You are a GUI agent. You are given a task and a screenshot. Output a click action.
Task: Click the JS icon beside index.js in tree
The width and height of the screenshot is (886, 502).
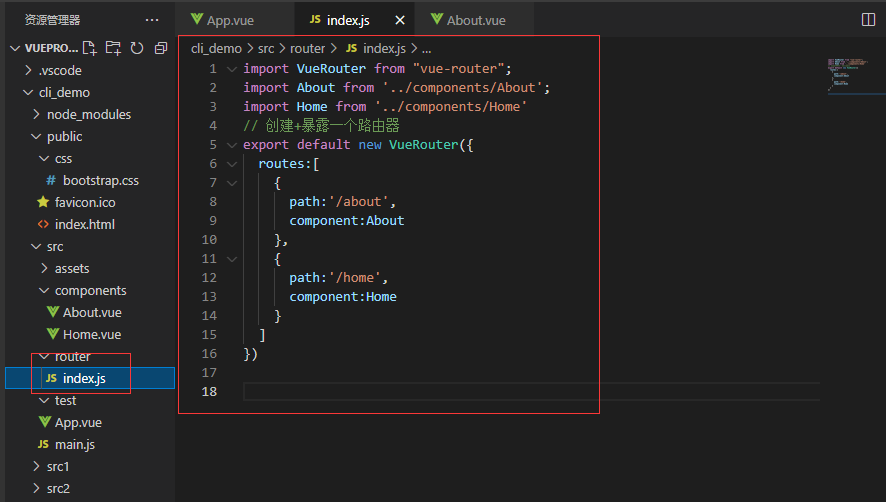coord(51,378)
